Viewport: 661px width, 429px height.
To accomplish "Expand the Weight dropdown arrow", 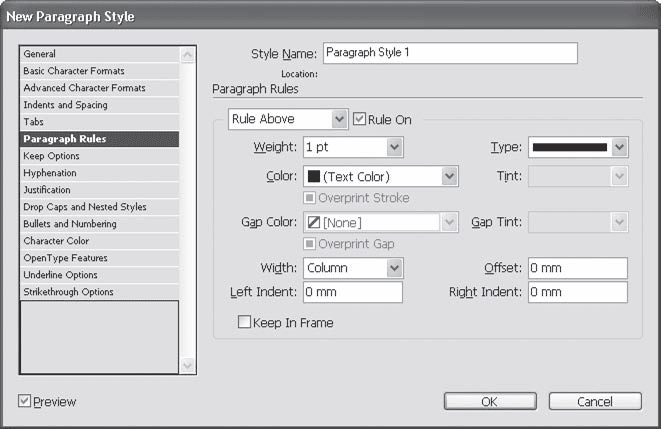I will (x=393, y=148).
